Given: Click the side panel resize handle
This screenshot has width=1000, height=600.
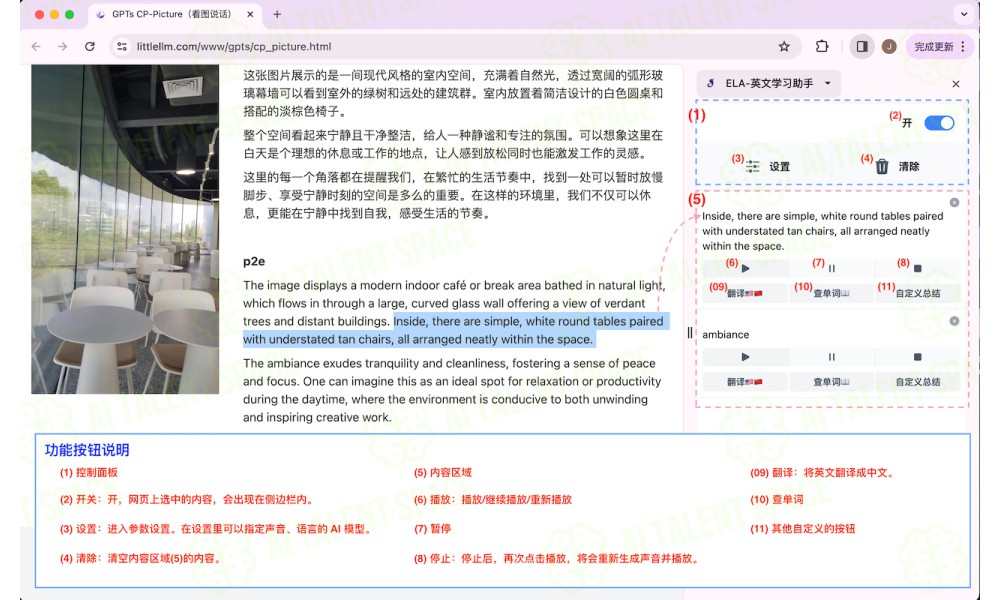Looking at the screenshot, I should tap(689, 333).
